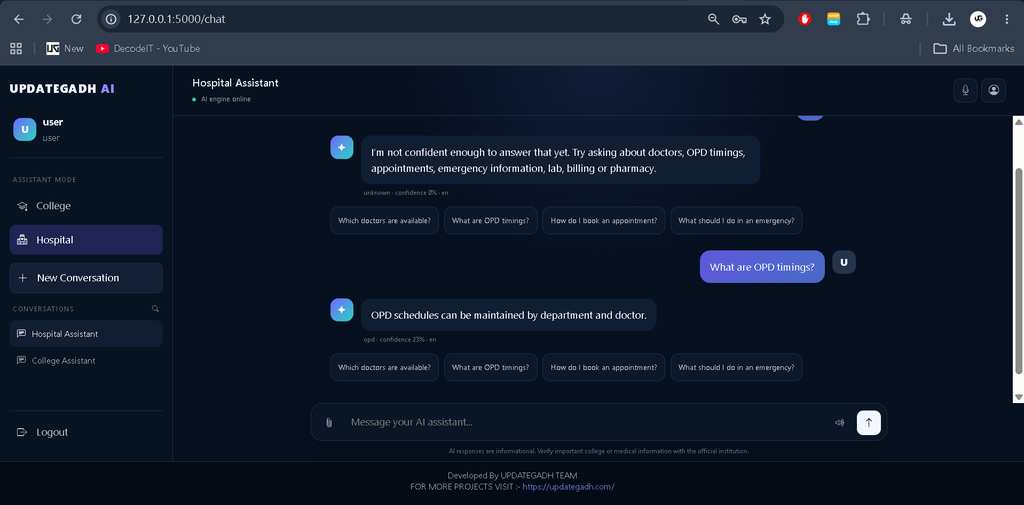Send the message with the arrow button

869,423
